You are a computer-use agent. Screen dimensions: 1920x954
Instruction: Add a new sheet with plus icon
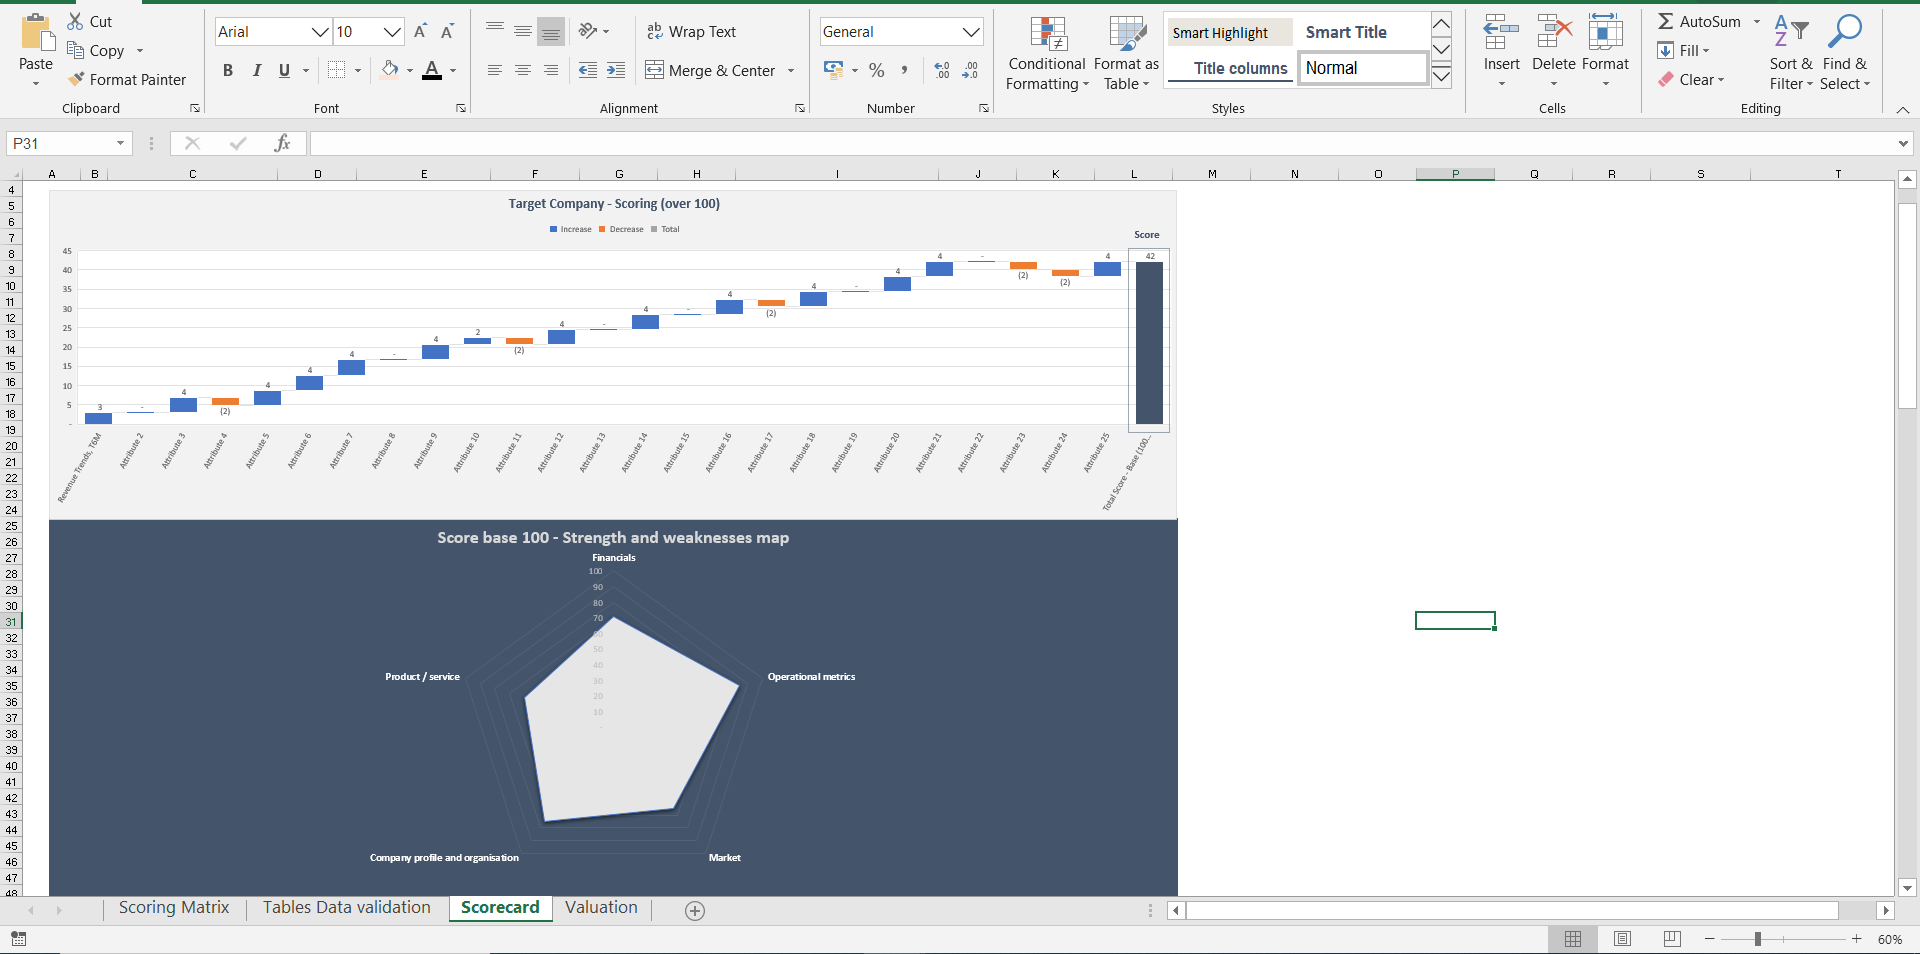point(695,910)
